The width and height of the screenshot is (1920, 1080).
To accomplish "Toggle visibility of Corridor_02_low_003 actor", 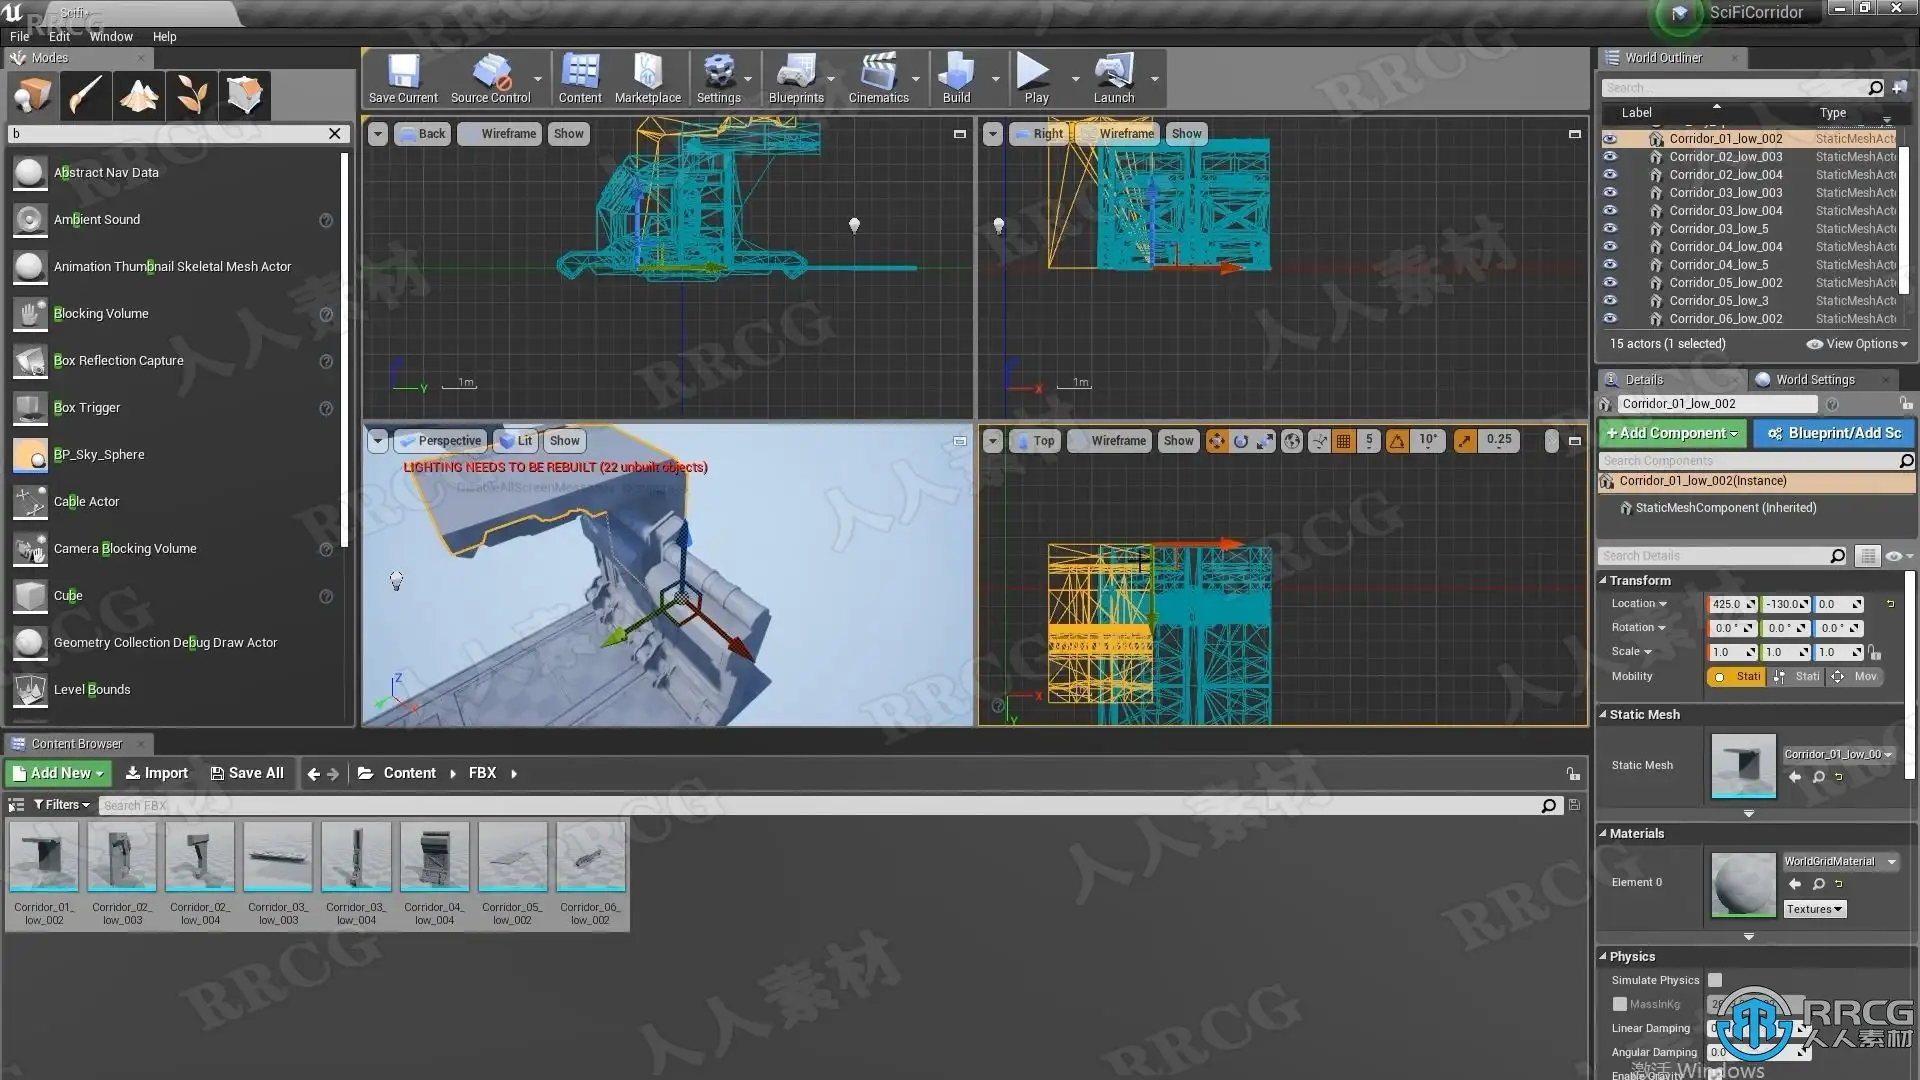I will pyautogui.click(x=1610, y=157).
